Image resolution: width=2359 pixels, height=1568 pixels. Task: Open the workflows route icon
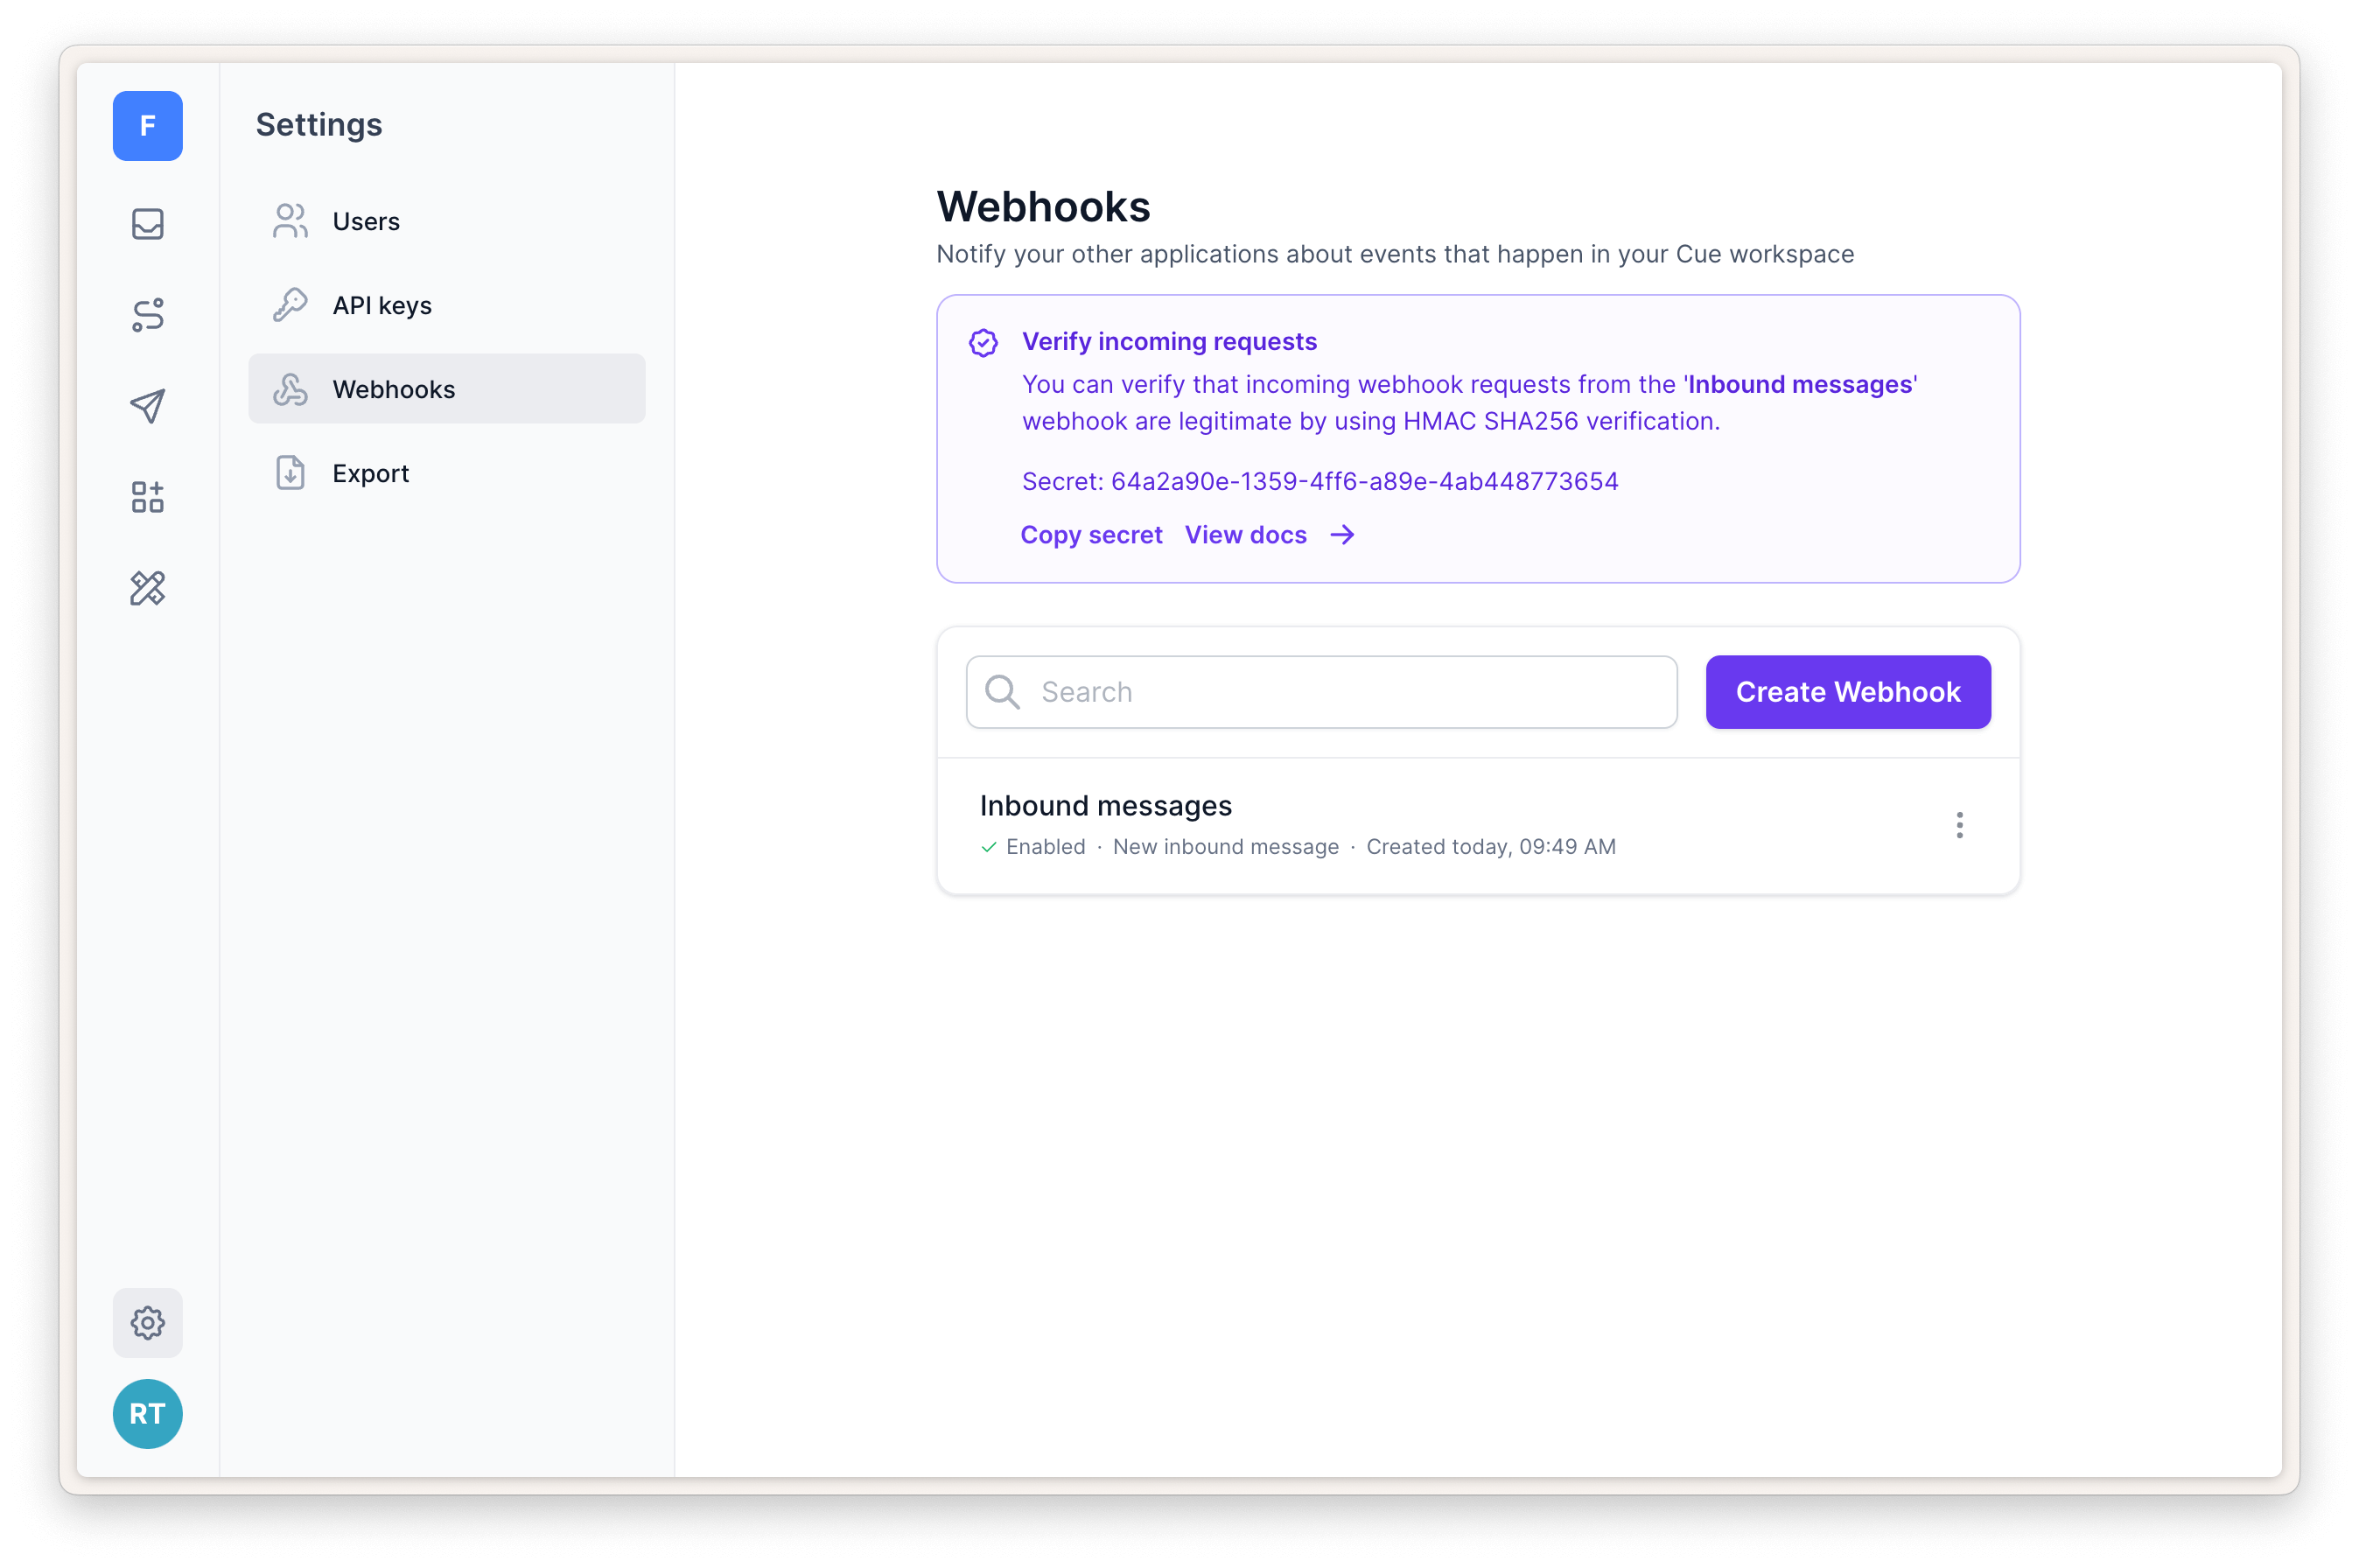pos(147,315)
